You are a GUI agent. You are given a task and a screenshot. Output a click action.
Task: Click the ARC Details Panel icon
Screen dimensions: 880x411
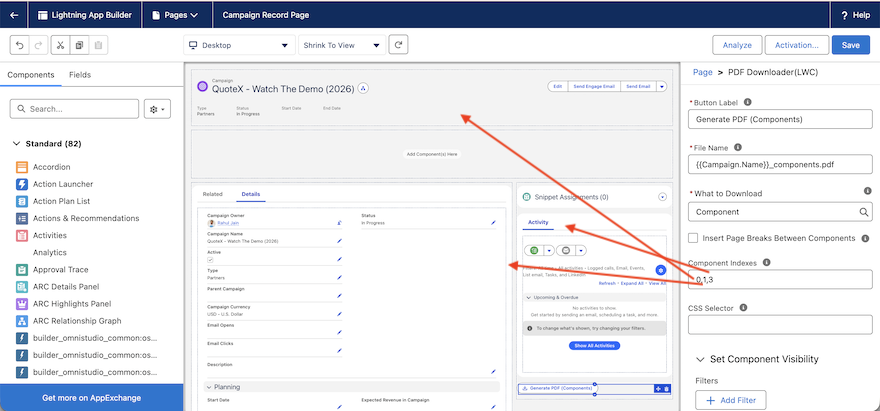click(x=22, y=287)
